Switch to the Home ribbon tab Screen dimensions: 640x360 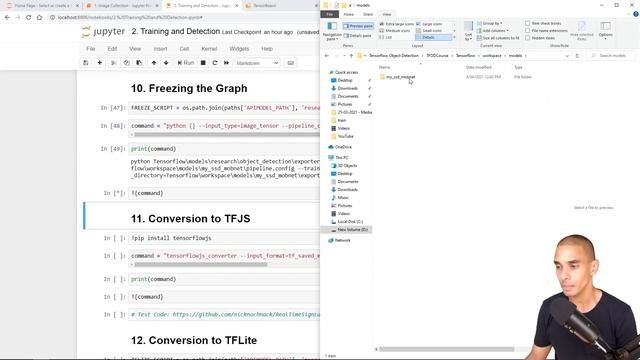(x=349, y=14)
